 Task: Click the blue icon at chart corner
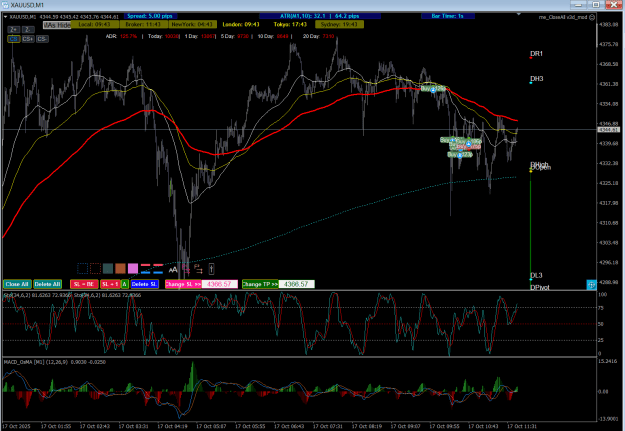(x=592, y=284)
